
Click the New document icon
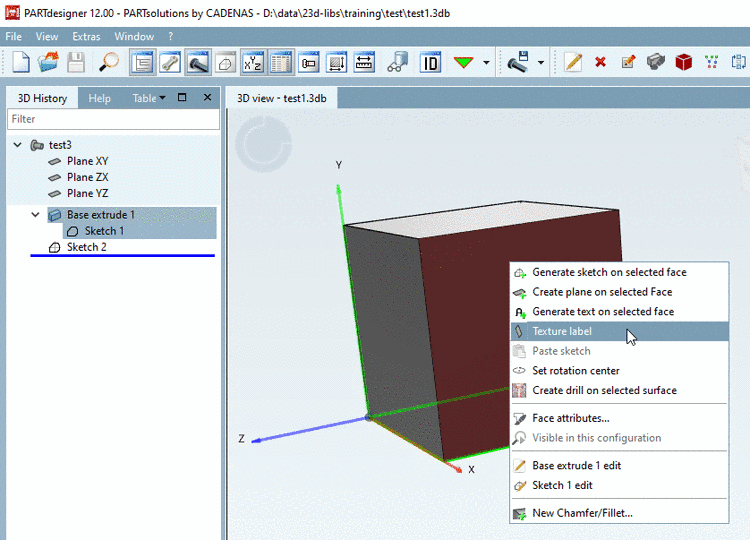[21, 62]
